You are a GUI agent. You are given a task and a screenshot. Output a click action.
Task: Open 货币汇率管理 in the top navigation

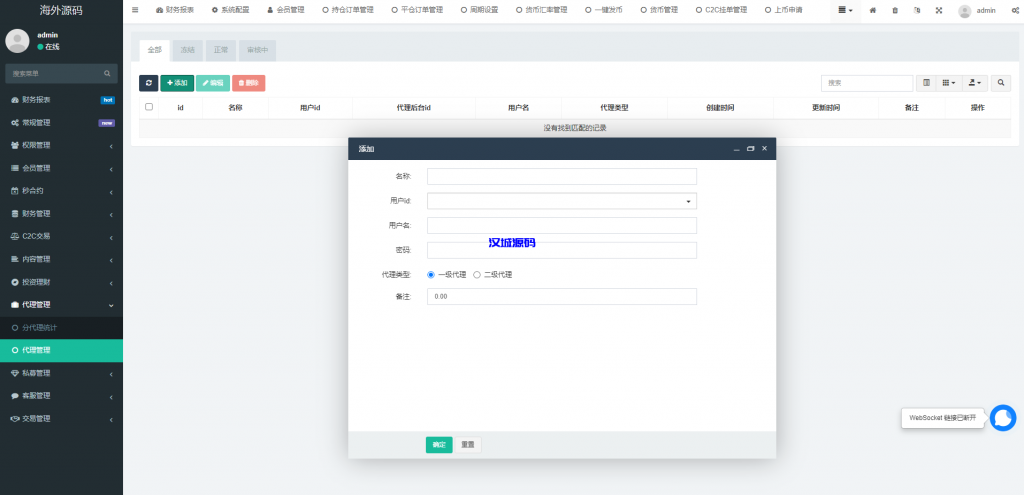click(x=541, y=10)
